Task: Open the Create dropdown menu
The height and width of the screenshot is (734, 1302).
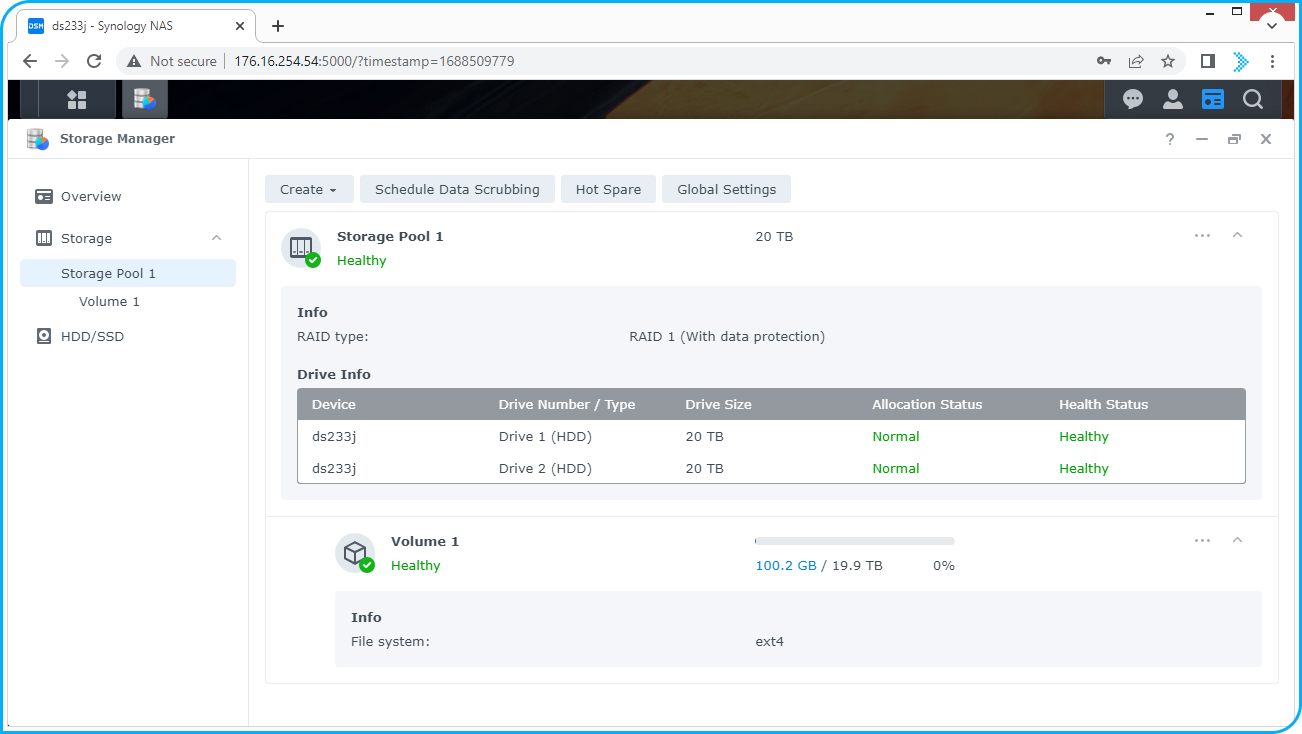Action: (x=309, y=189)
